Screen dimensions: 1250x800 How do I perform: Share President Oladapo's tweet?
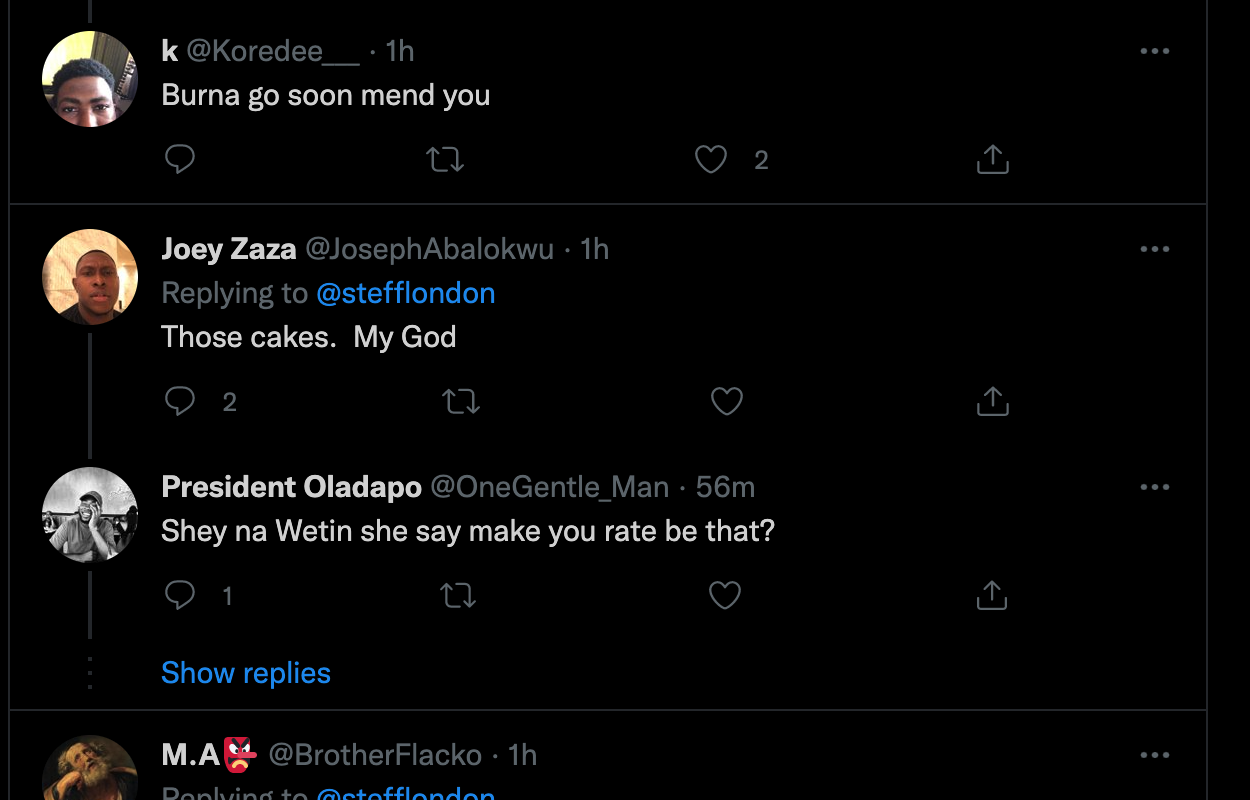point(992,595)
